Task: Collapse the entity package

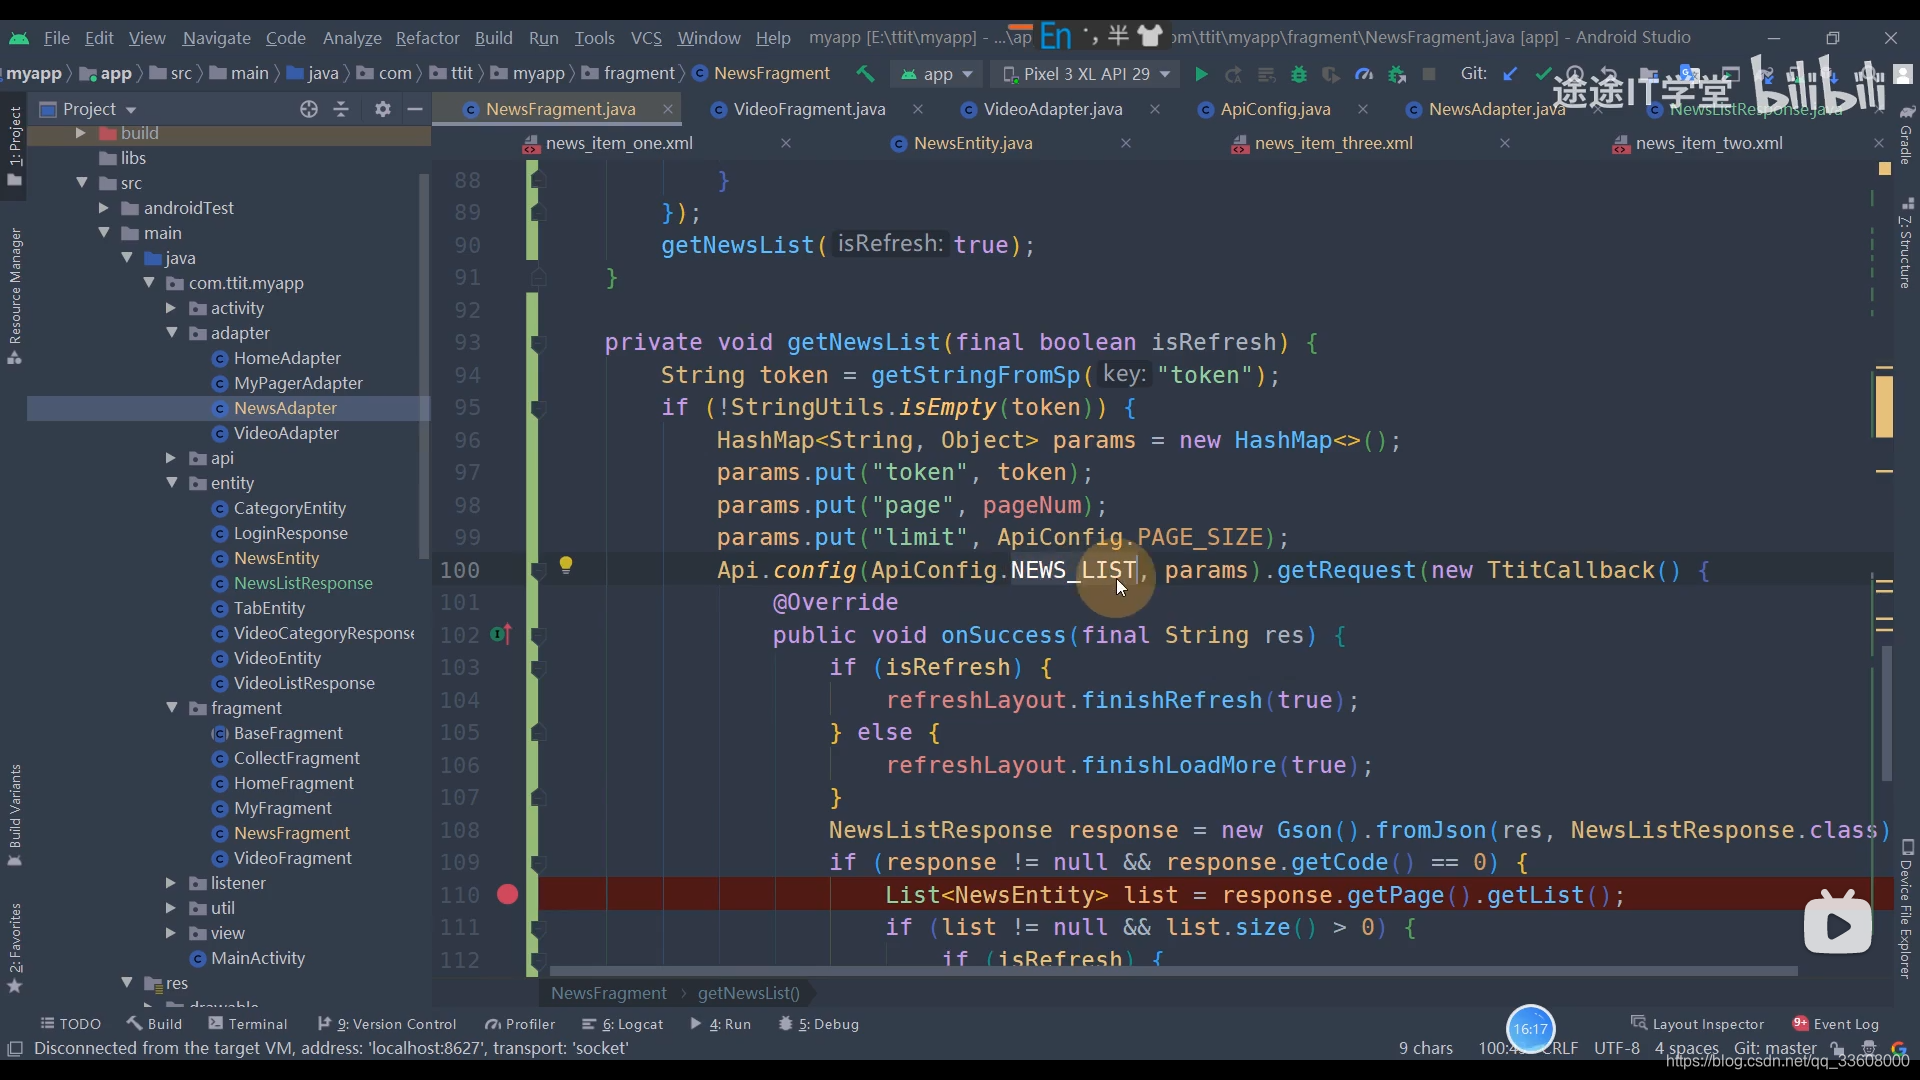Action: click(171, 483)
